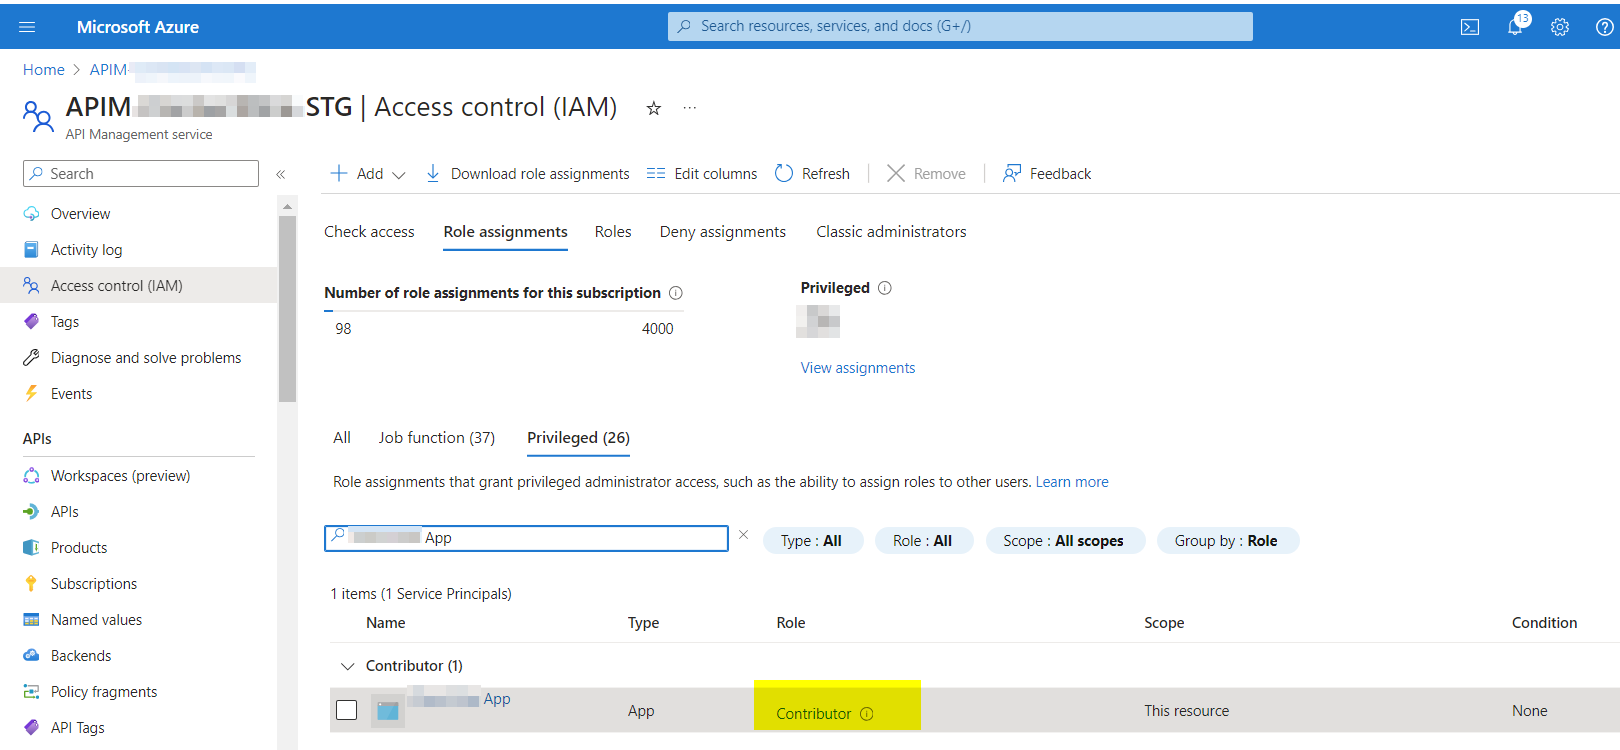Select the Job function (37) sub-tab
The width and height of the screenshot is (1620, 750).
(437, 438)
